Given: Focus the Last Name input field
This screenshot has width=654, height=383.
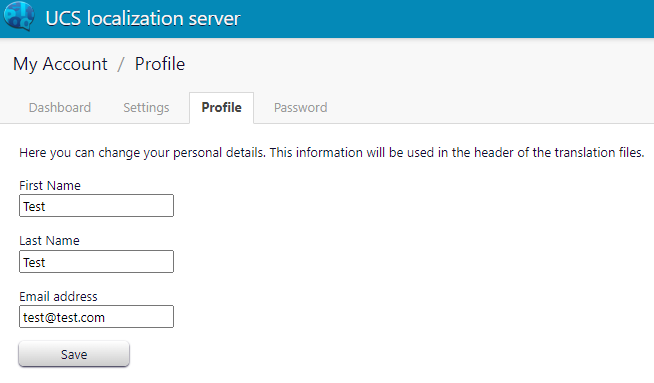Looking at the screenshot, I should (x=96, y=262).
